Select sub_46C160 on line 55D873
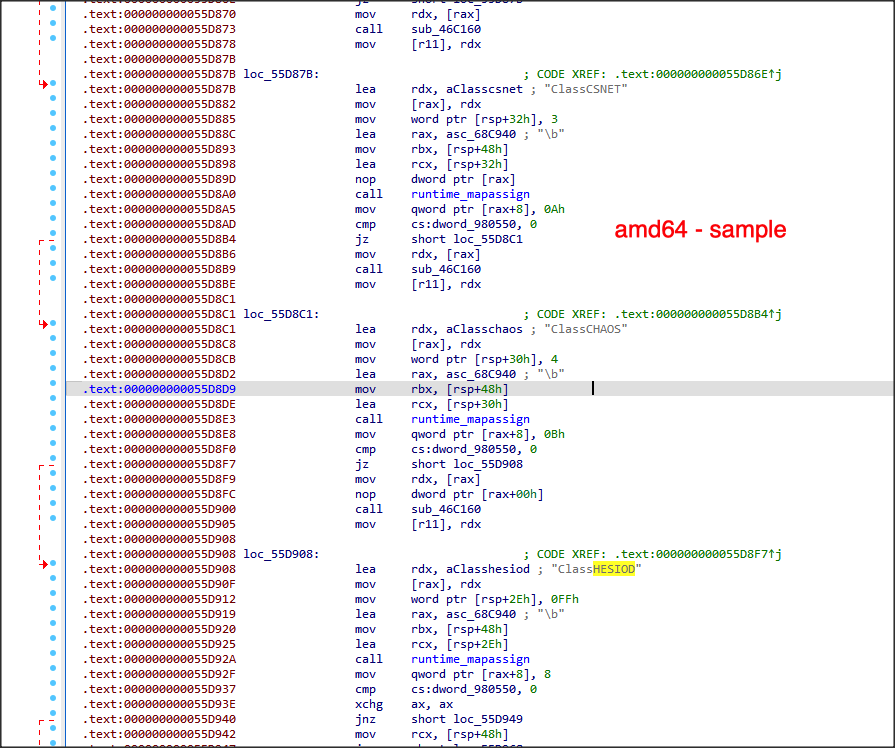This screenshot has height=748, width=895. pyautogui.click(x=446, y=29)
